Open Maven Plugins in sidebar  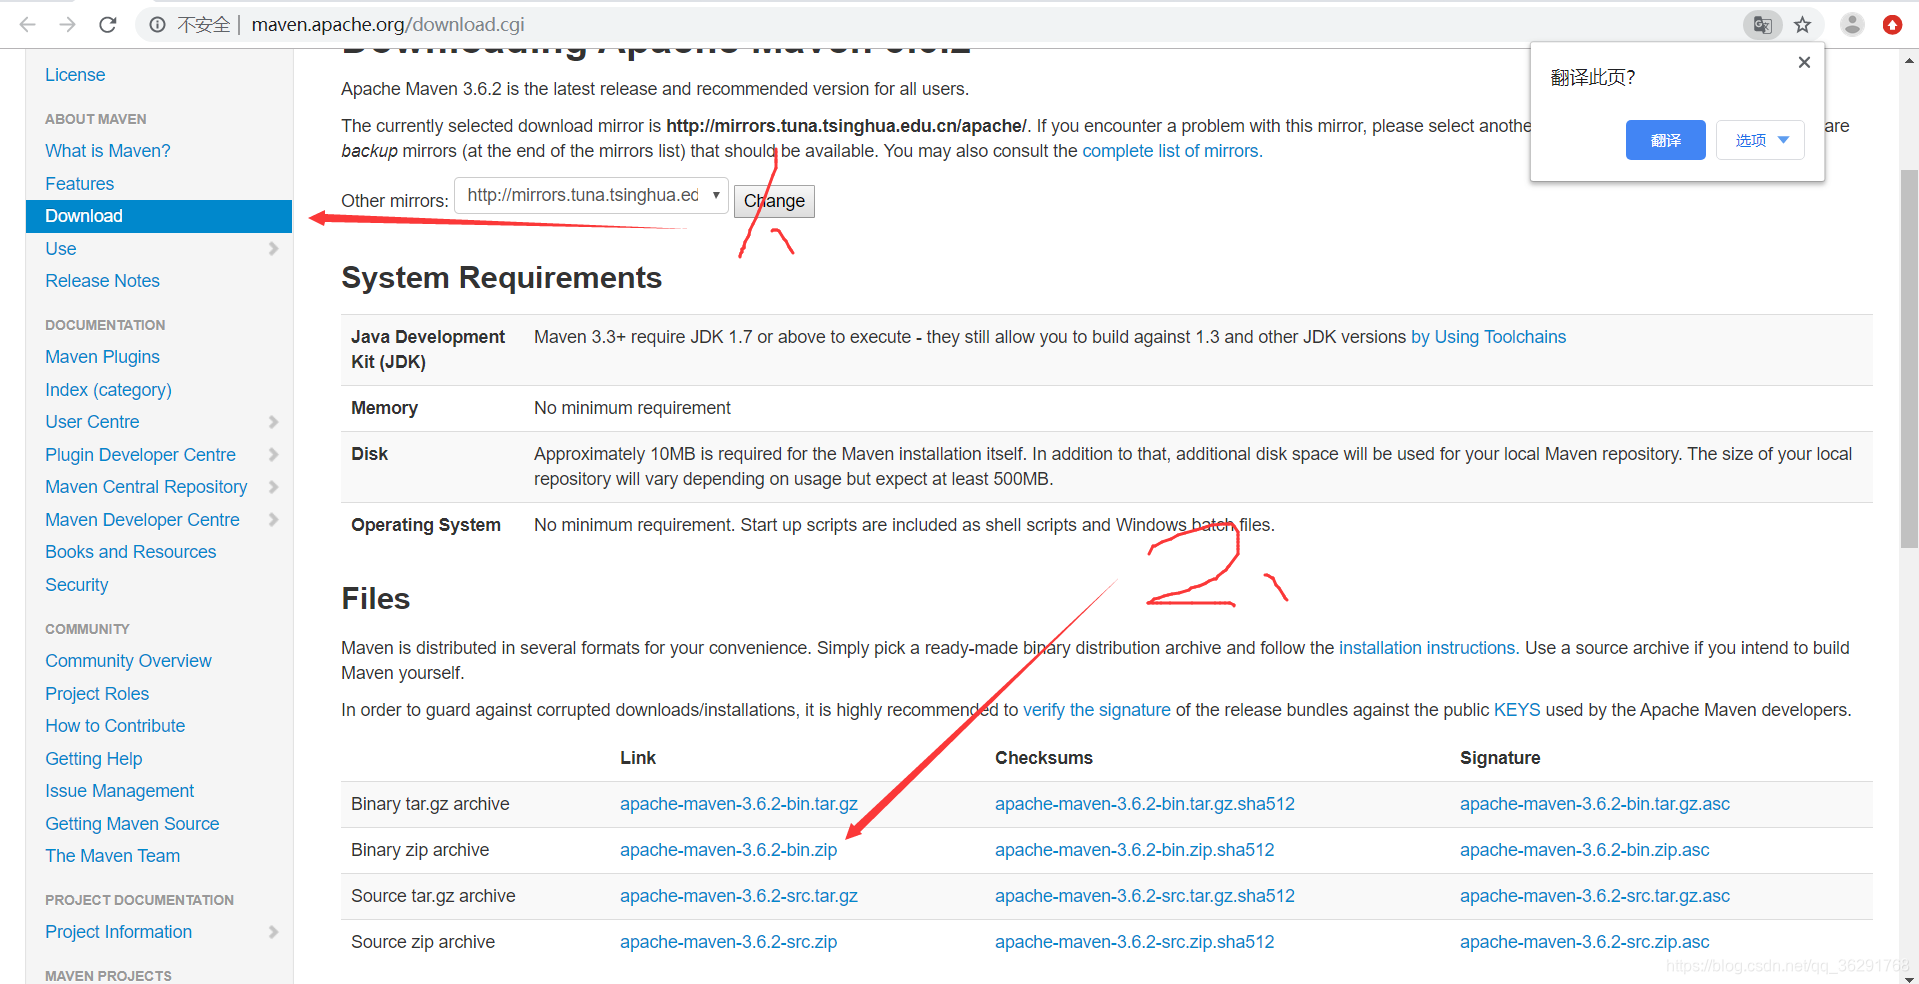coord(103,357)
